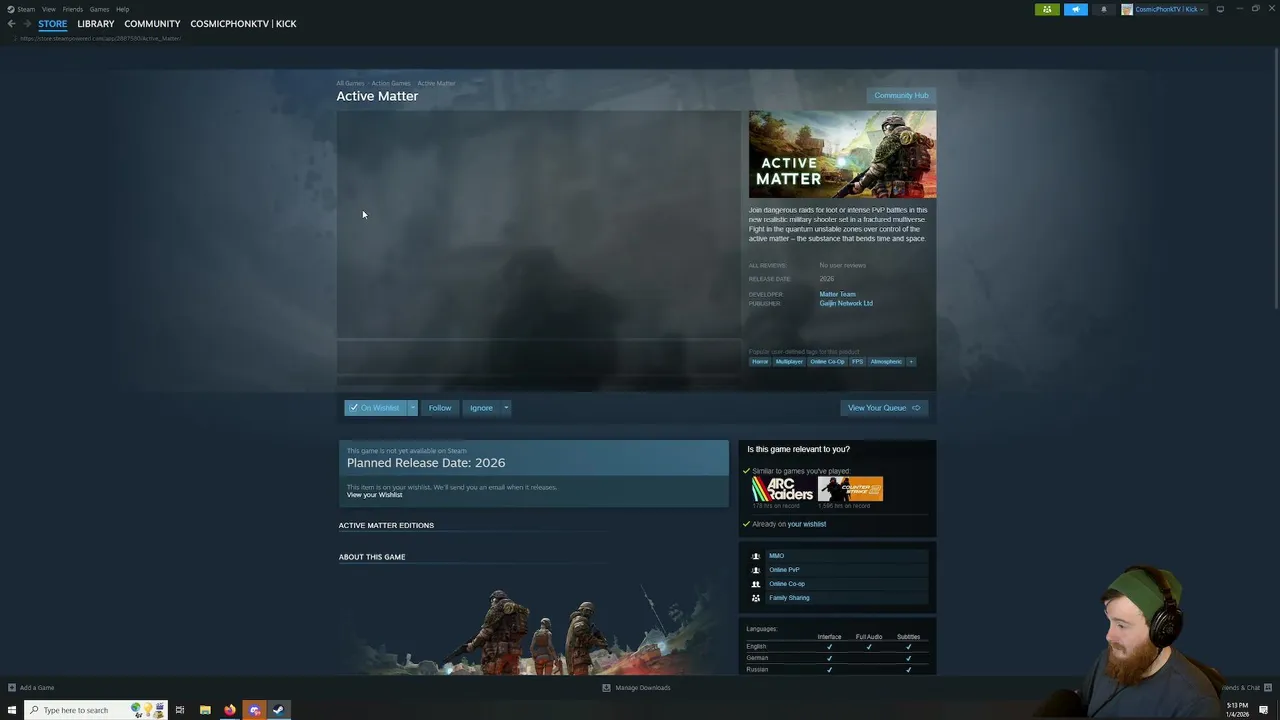Open the blue announcements megaphone icon
This screenshot has height=720, width=1280.
[1075, 9]
